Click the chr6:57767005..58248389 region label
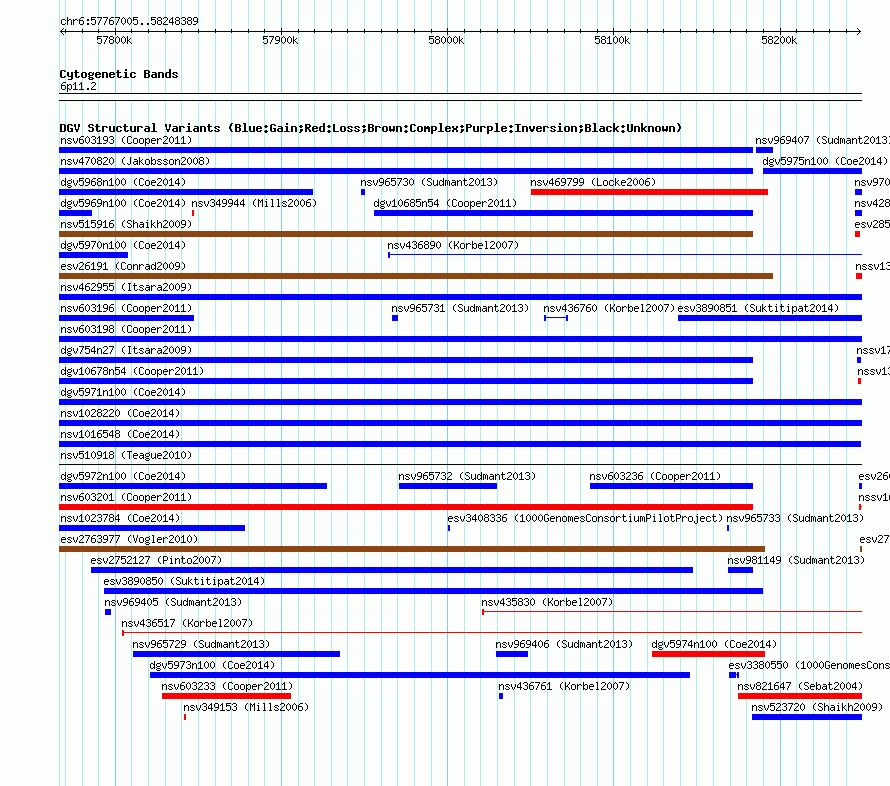Screen dimensions: 890x786 pos(129,21)
